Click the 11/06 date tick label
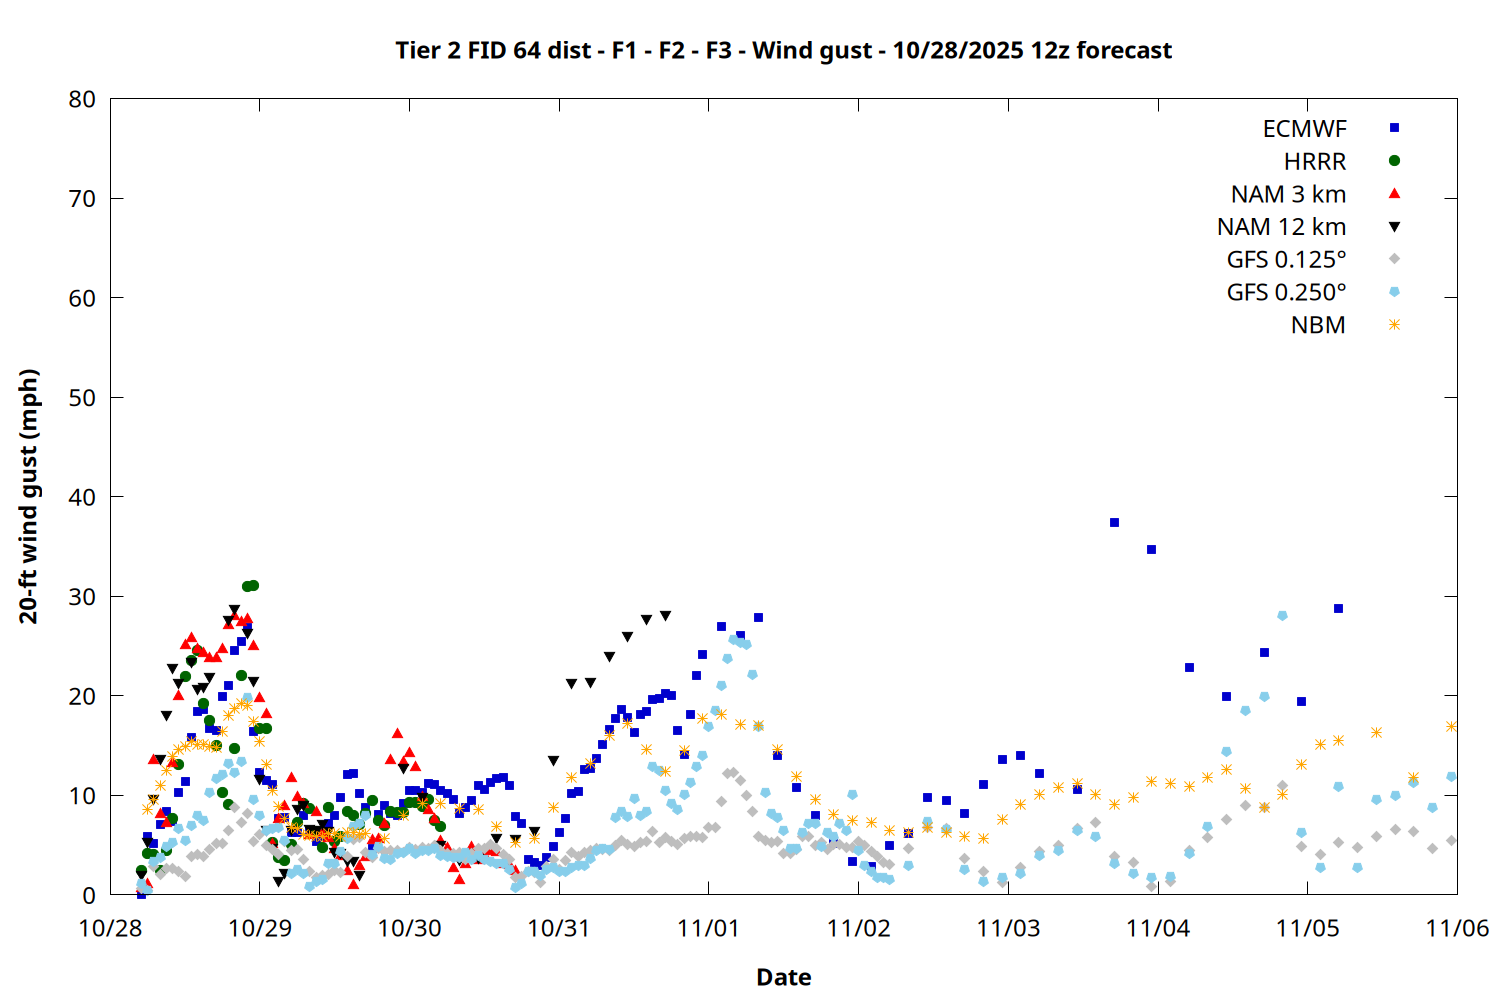 pyautogui.click(x=1456, y=928)
